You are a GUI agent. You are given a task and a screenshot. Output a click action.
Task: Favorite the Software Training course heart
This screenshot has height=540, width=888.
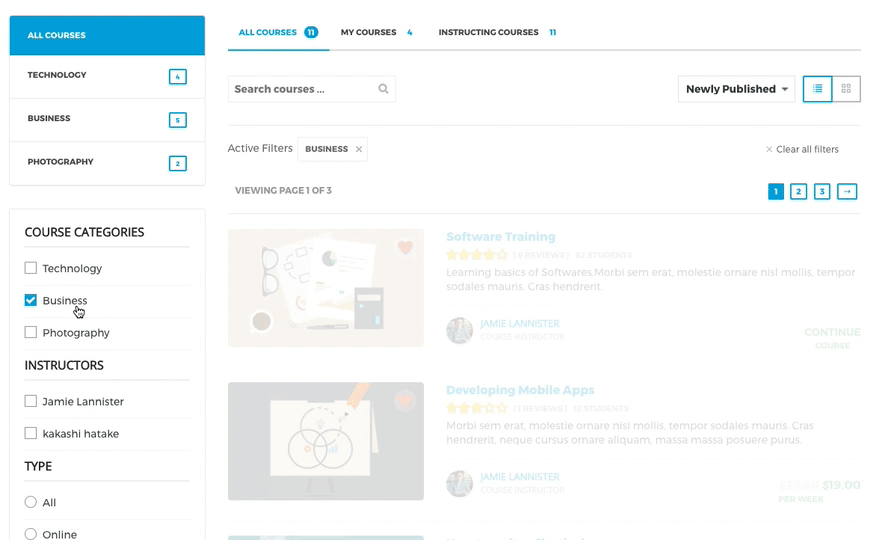pyautogui.click(x=405, y=248)
